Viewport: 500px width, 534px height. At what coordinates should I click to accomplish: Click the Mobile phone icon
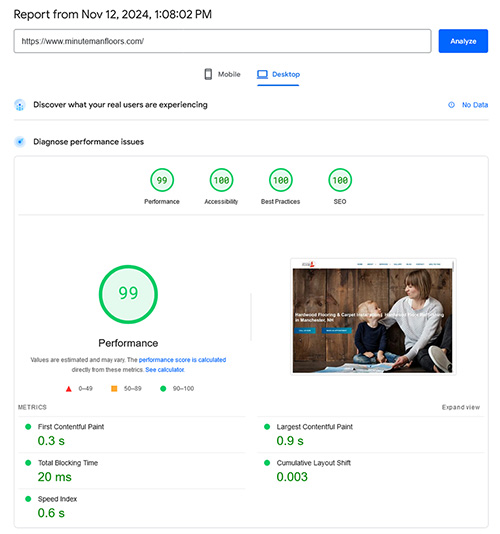click(x=208, y=74)
